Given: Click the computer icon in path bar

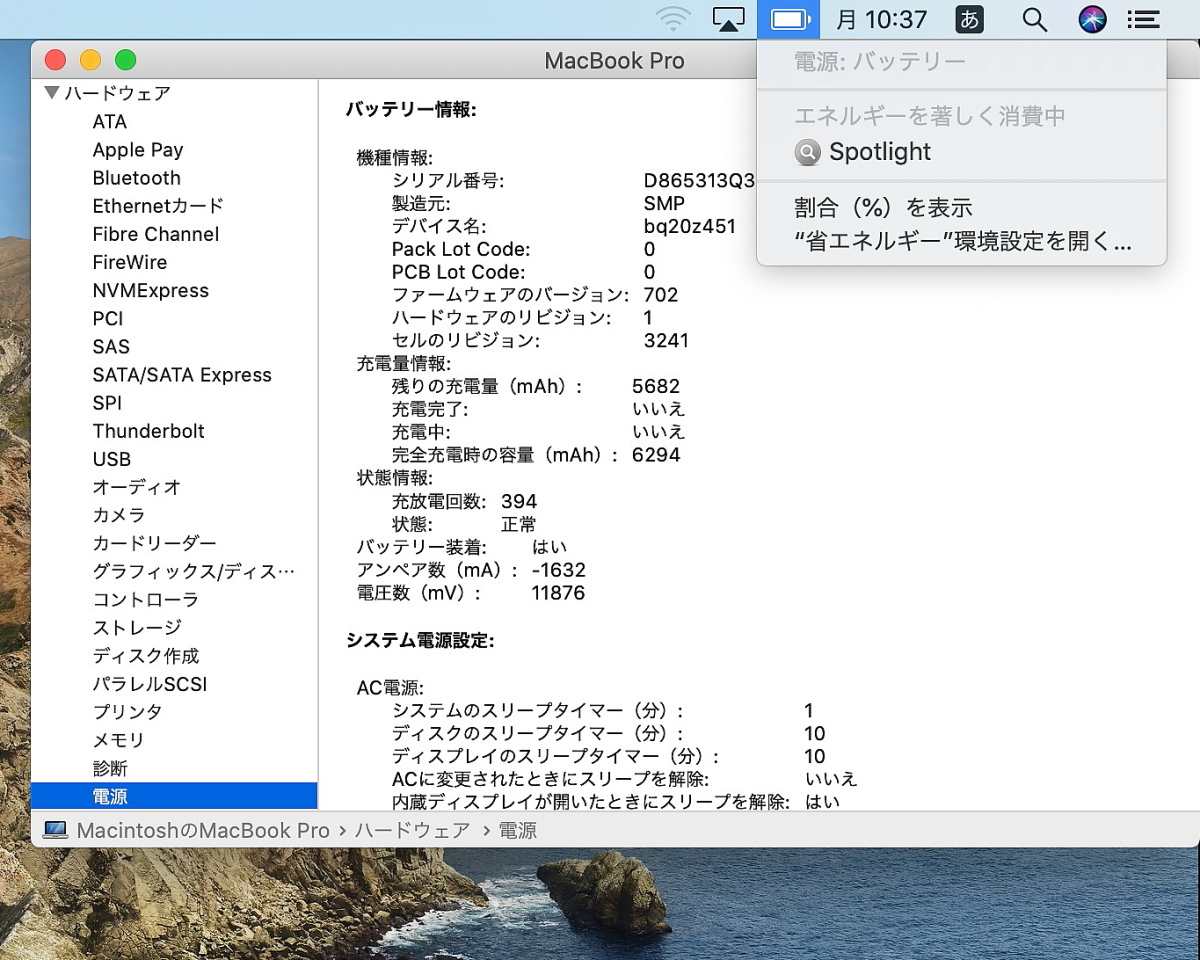Looking at the screenshot, I should [56, 831].
